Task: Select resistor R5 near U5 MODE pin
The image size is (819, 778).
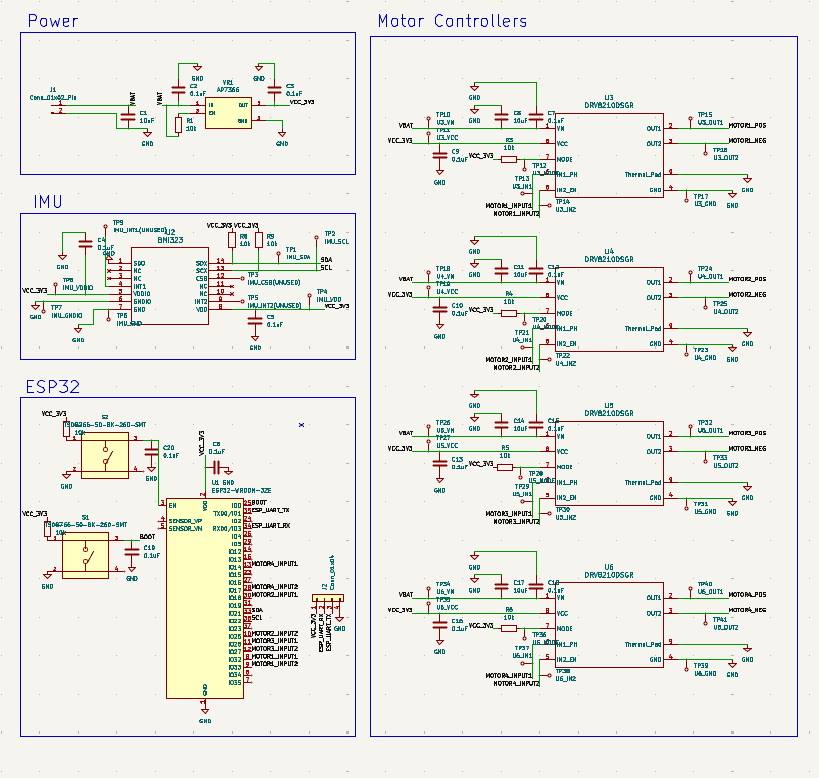Action: (x=505, y=467)
